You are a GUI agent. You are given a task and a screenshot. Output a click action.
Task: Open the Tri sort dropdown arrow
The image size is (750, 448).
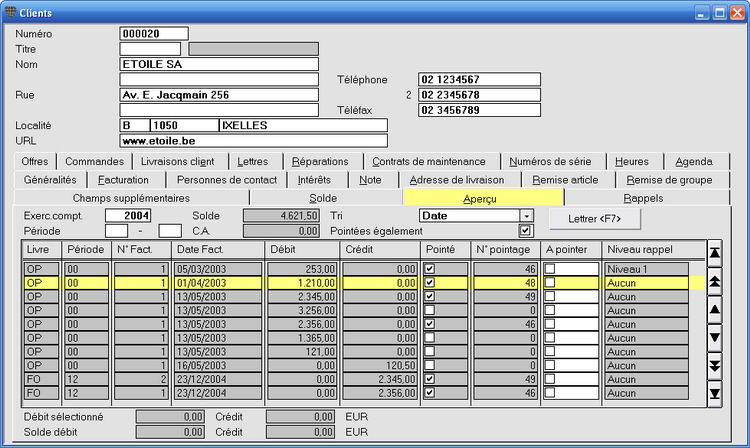click(526, 216)
